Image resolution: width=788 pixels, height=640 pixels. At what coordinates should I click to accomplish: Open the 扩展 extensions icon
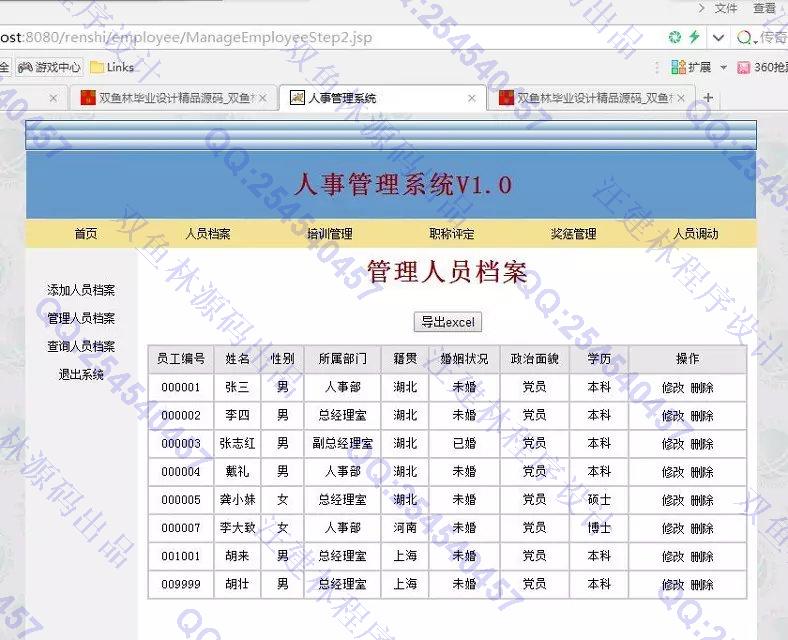pos(678,67)
